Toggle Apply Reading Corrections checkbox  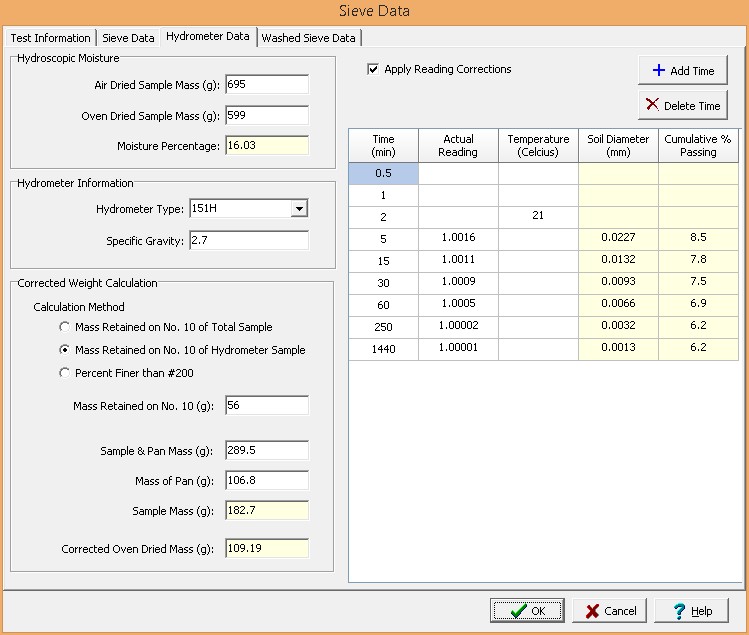pos(373,70)
